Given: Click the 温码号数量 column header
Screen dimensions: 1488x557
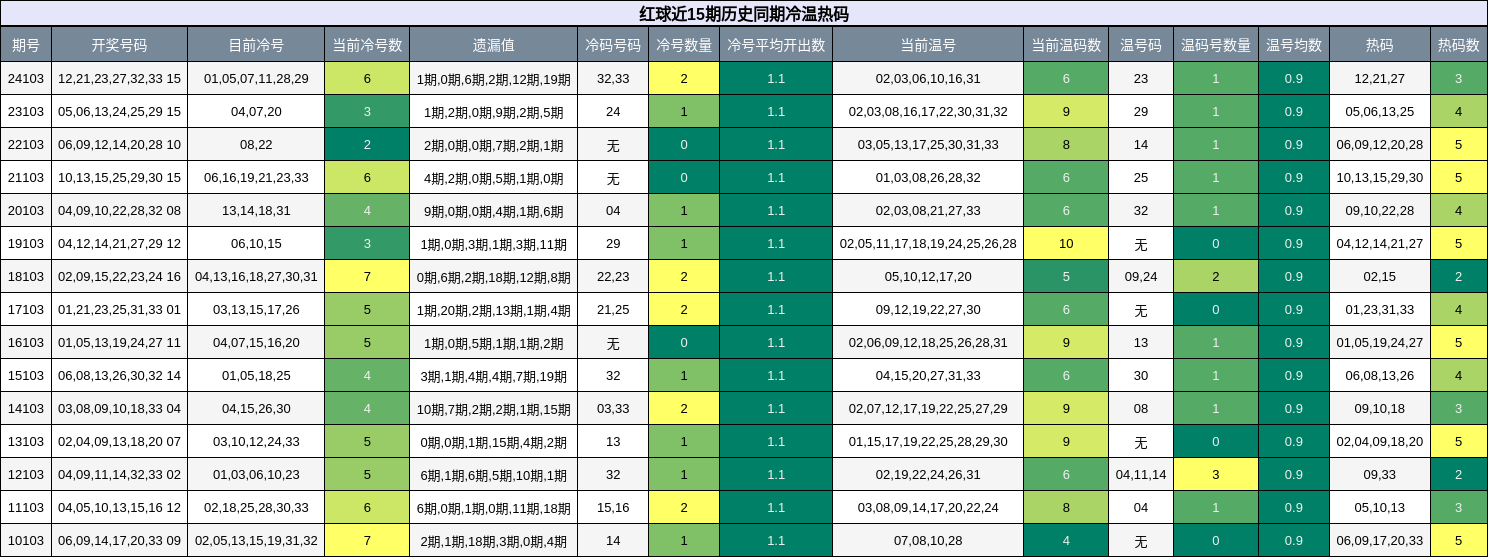Looking at the screenshot, I should pos(1216,45).
